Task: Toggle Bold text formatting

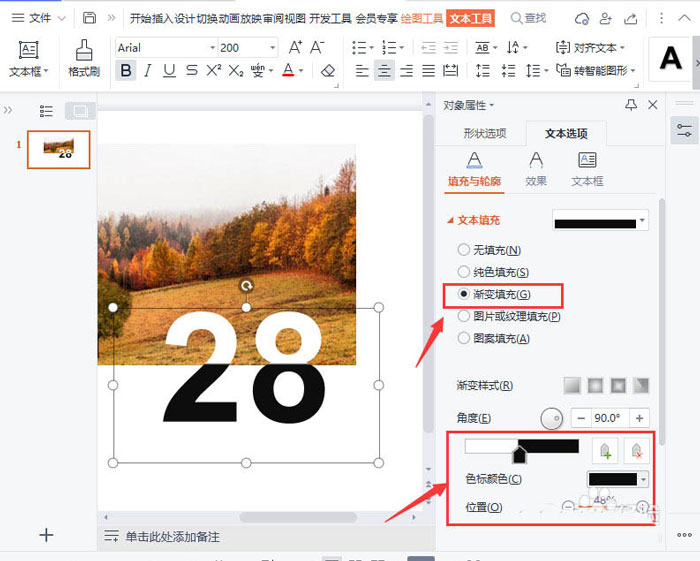Action: pyautogui.click(x=126, y=70)
